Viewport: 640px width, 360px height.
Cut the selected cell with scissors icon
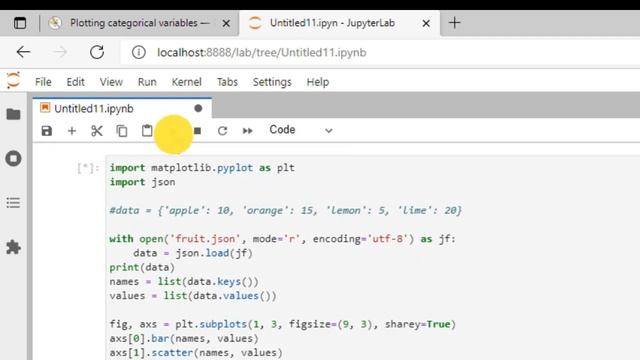point(97,131)
